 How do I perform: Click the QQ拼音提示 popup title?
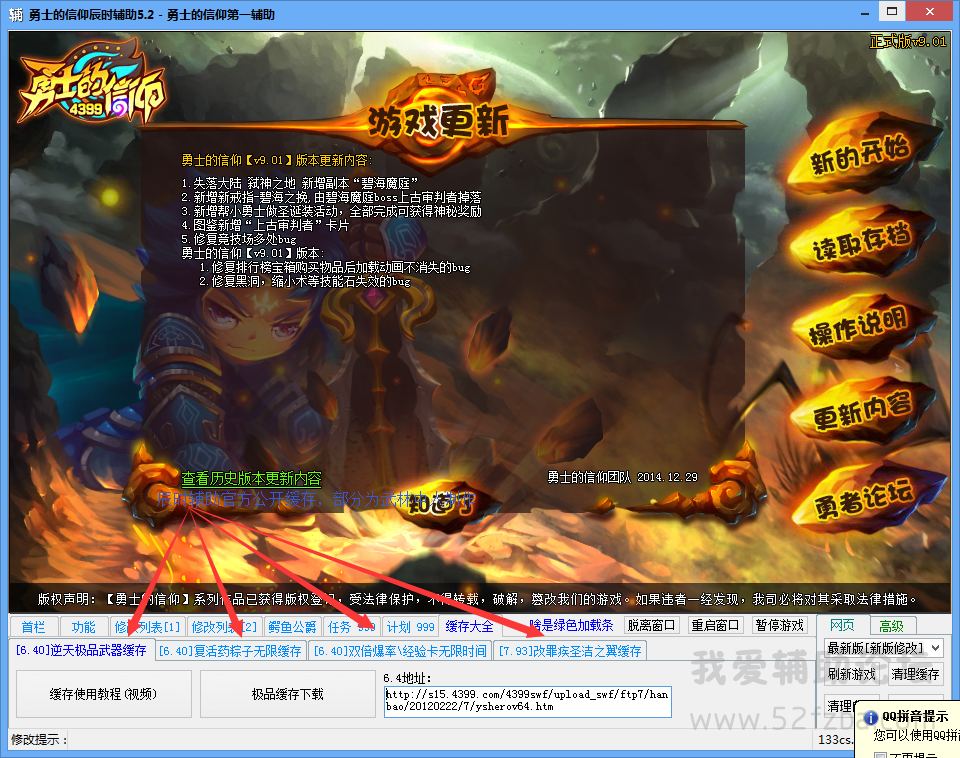pos(915,716)
